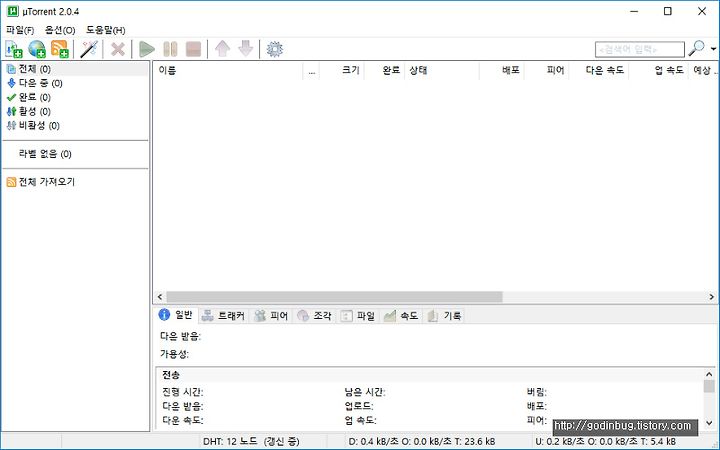Click the green Start torrent play icon

[x=147, y=49]
